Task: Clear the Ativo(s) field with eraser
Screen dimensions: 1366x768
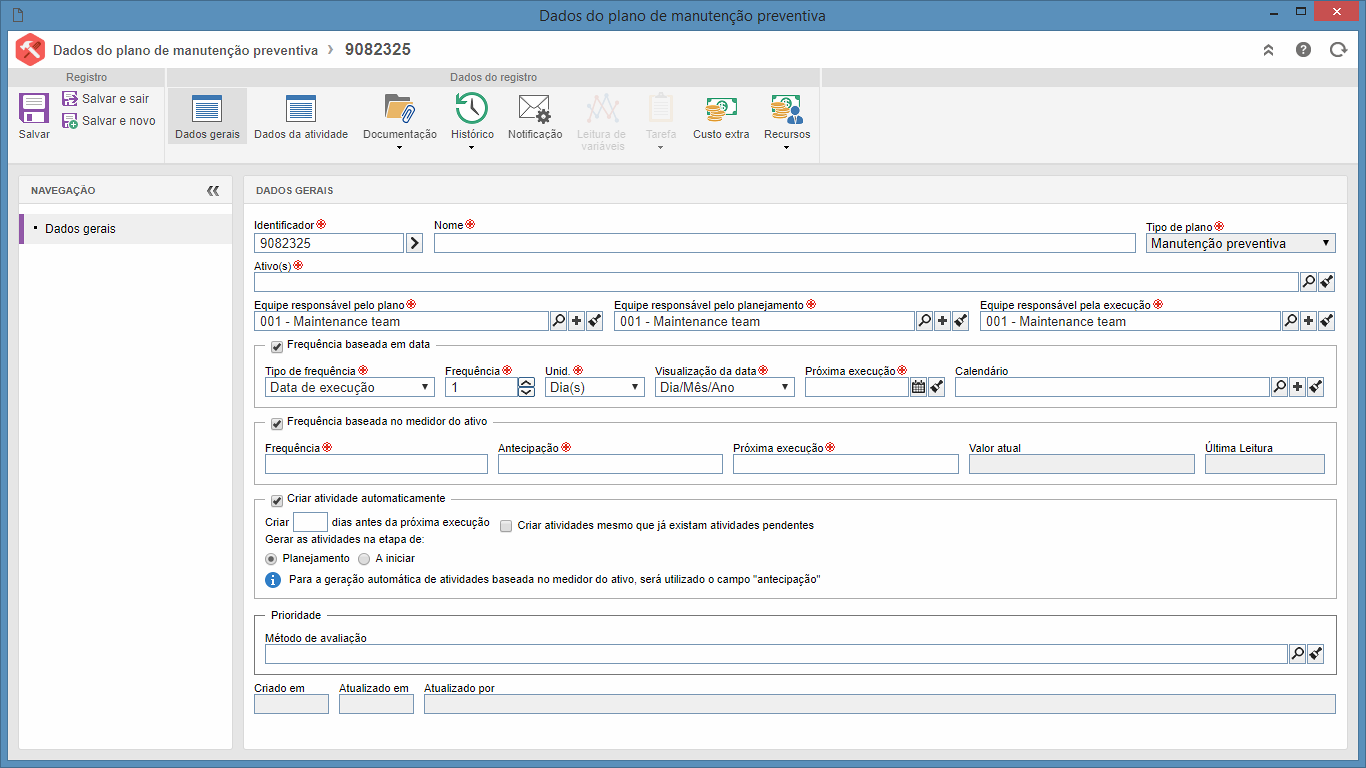Action: [x=1327, y=282]
